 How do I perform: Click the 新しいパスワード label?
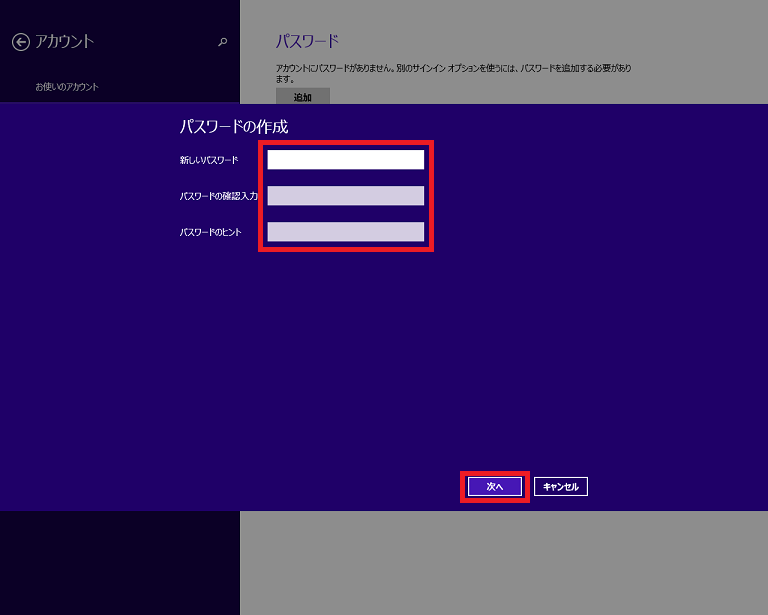click(208, 160)
